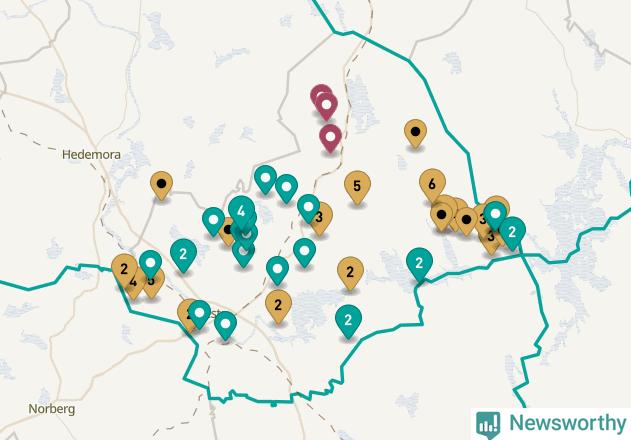Image resolution: width=631 pixels, height=440 pixels.
Task: Open the Newsworthy logo link
Action: (x=551, y=424)
